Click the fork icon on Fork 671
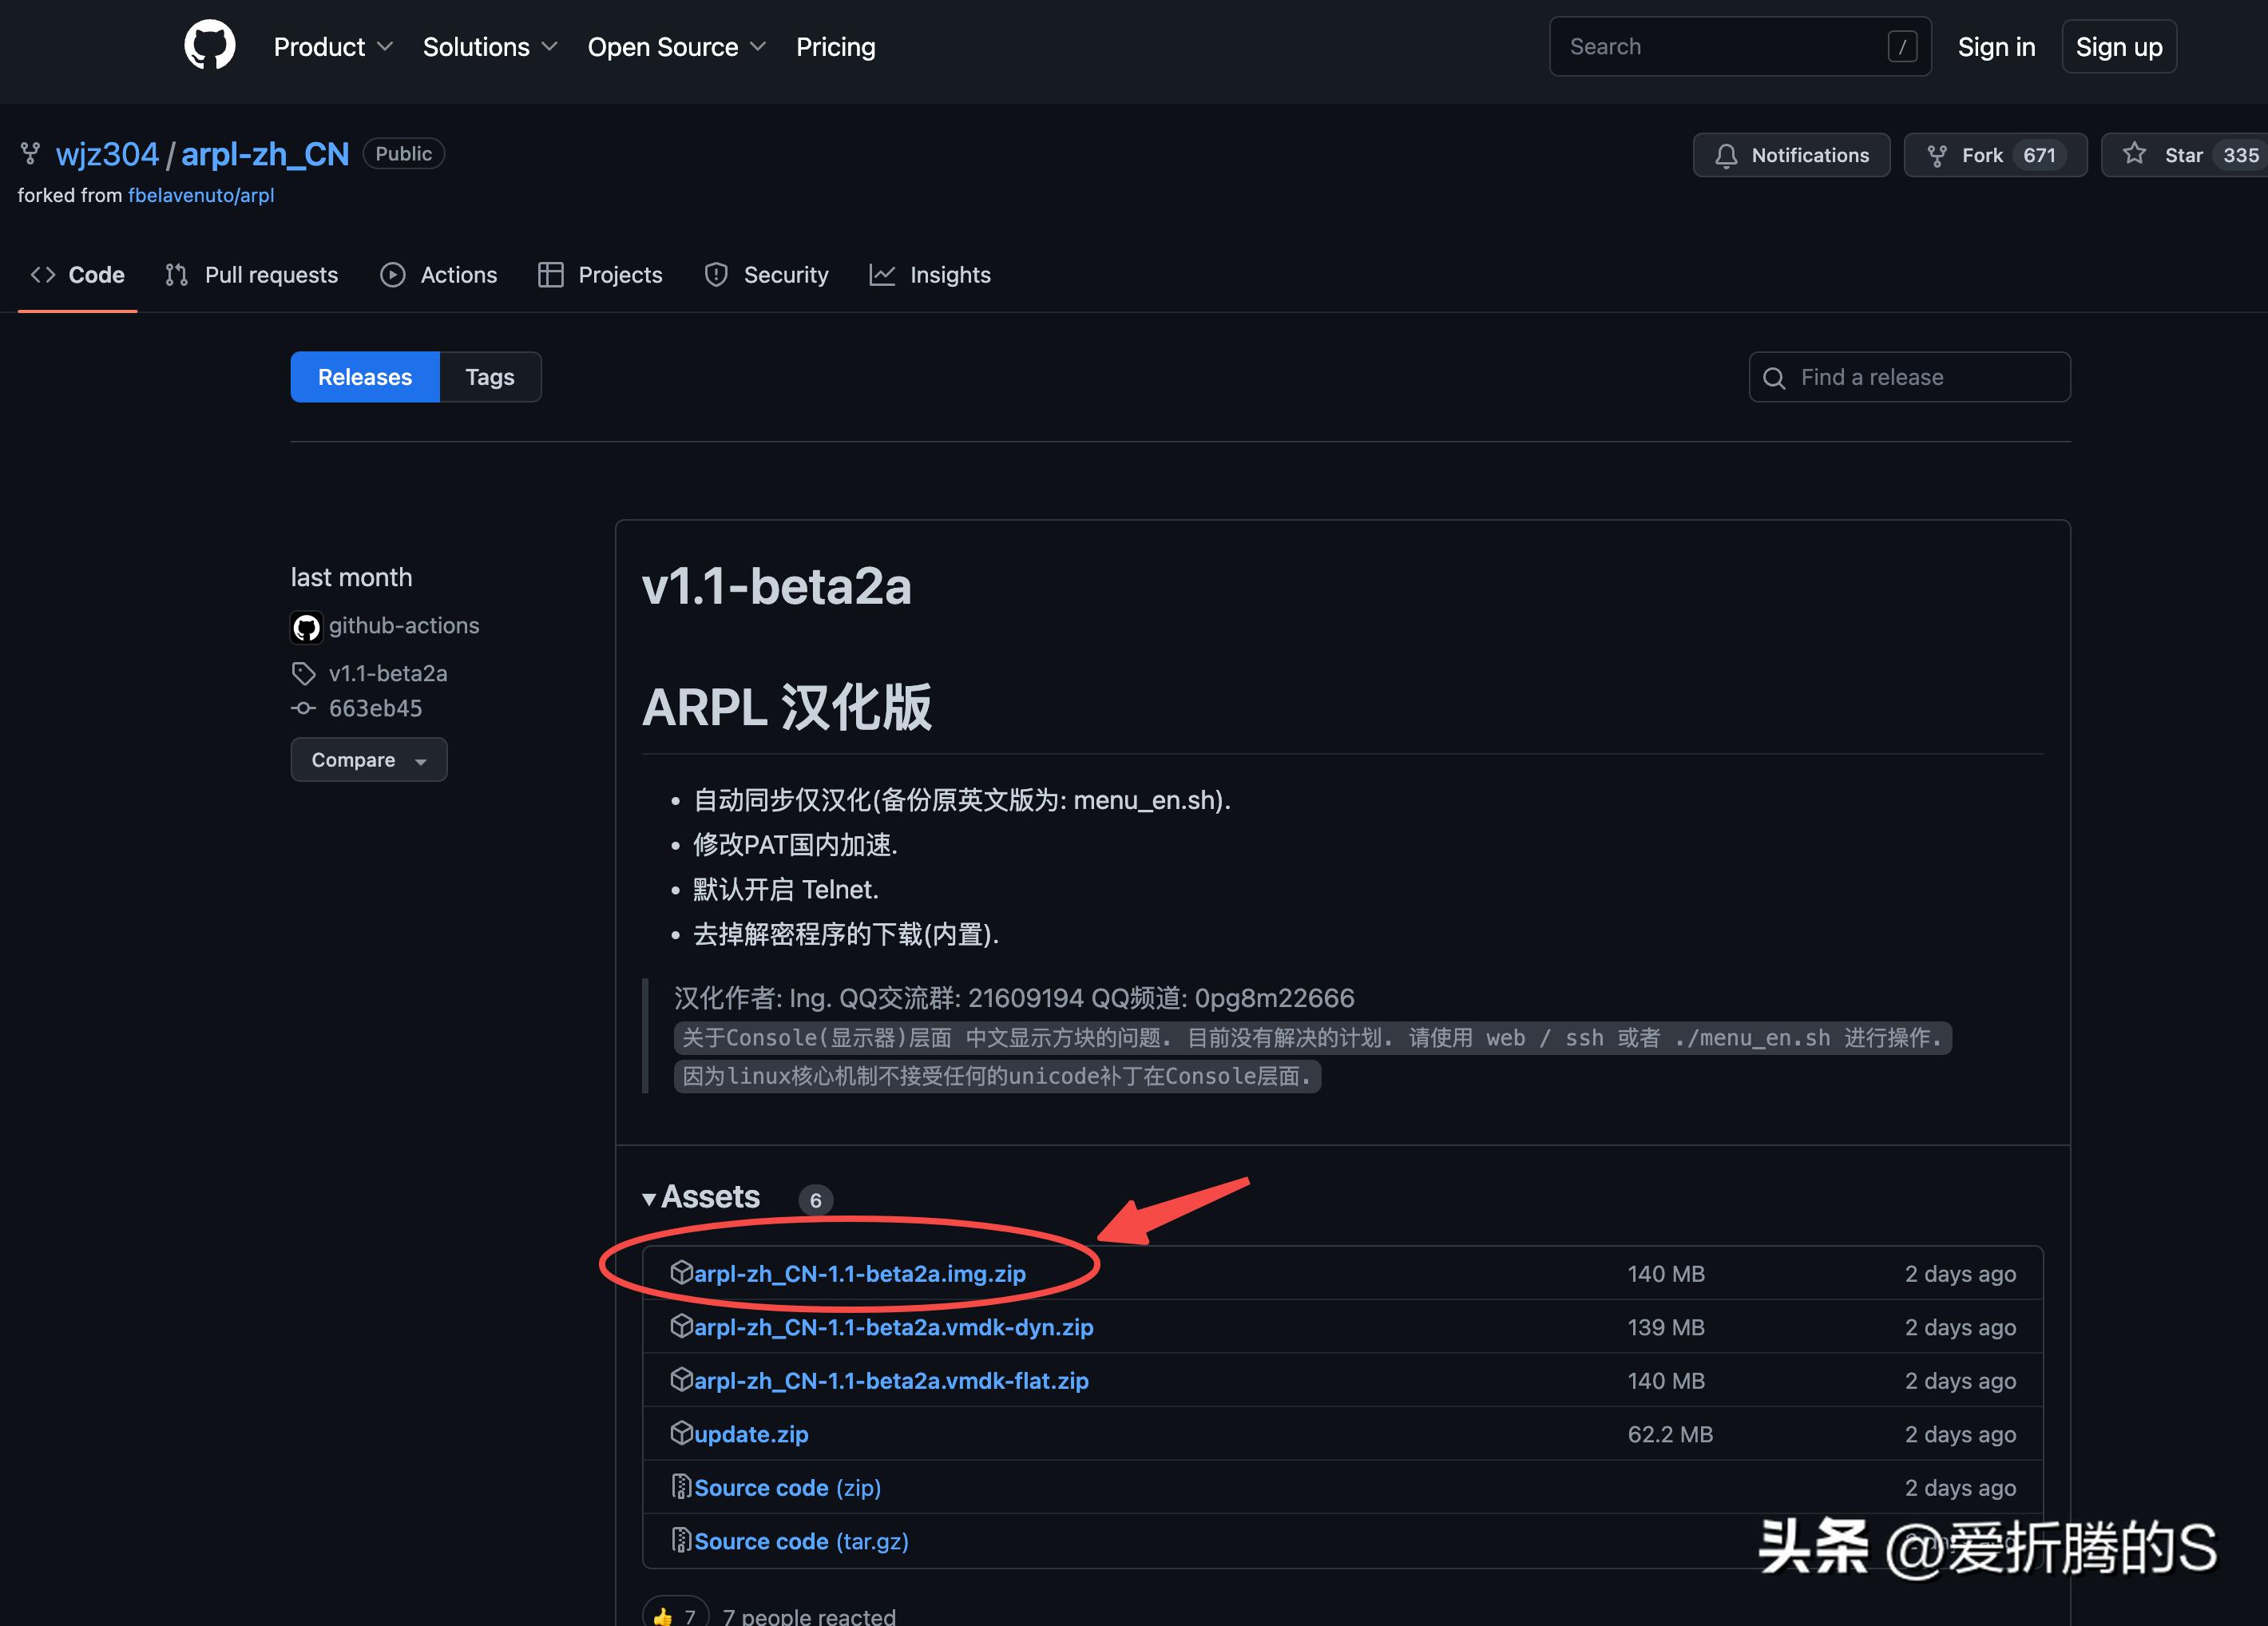 (x=1937, y=155)
